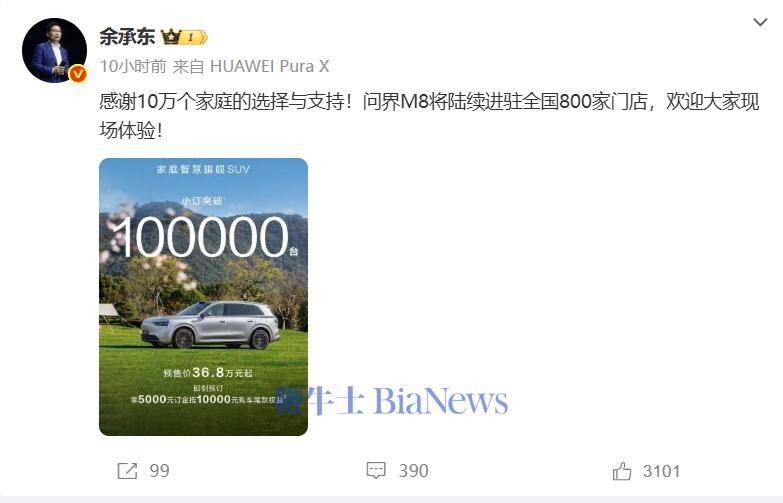Click the HUAWEI Pura X source link
The height and width of the screenshot is (503, 783).
coord(270,66)
